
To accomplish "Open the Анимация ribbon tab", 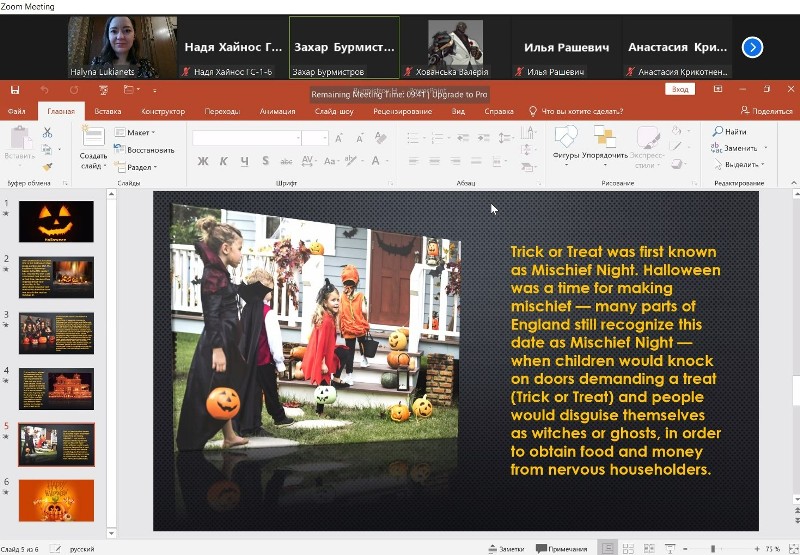I will pyautogui.click(x=277, y=112).
